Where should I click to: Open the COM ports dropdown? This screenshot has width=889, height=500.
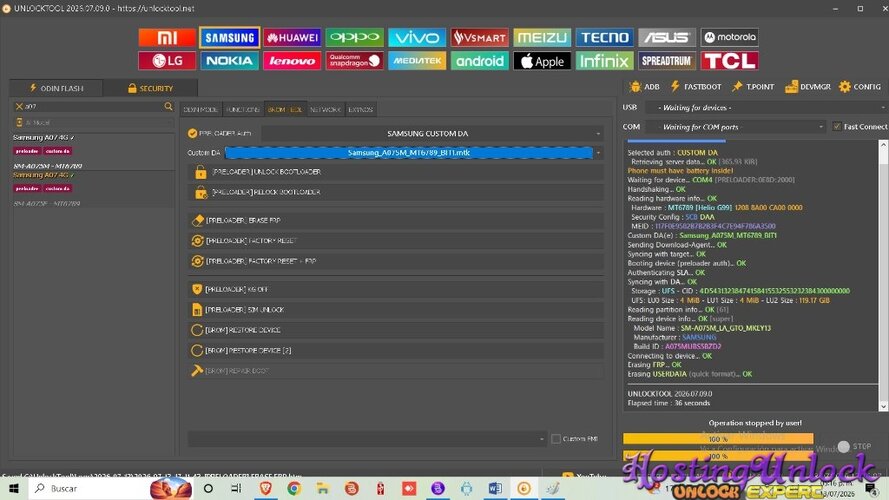coord(736,127)
